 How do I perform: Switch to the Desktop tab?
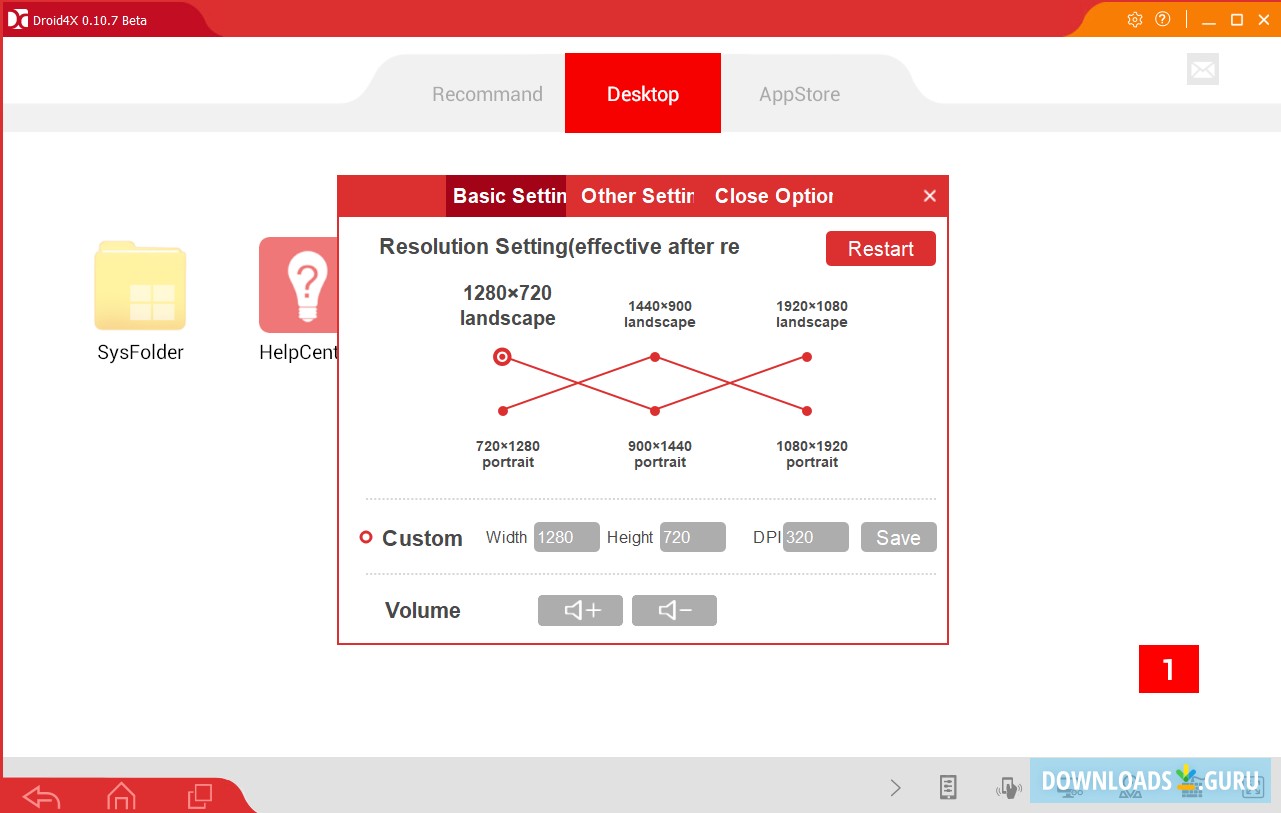643,93
